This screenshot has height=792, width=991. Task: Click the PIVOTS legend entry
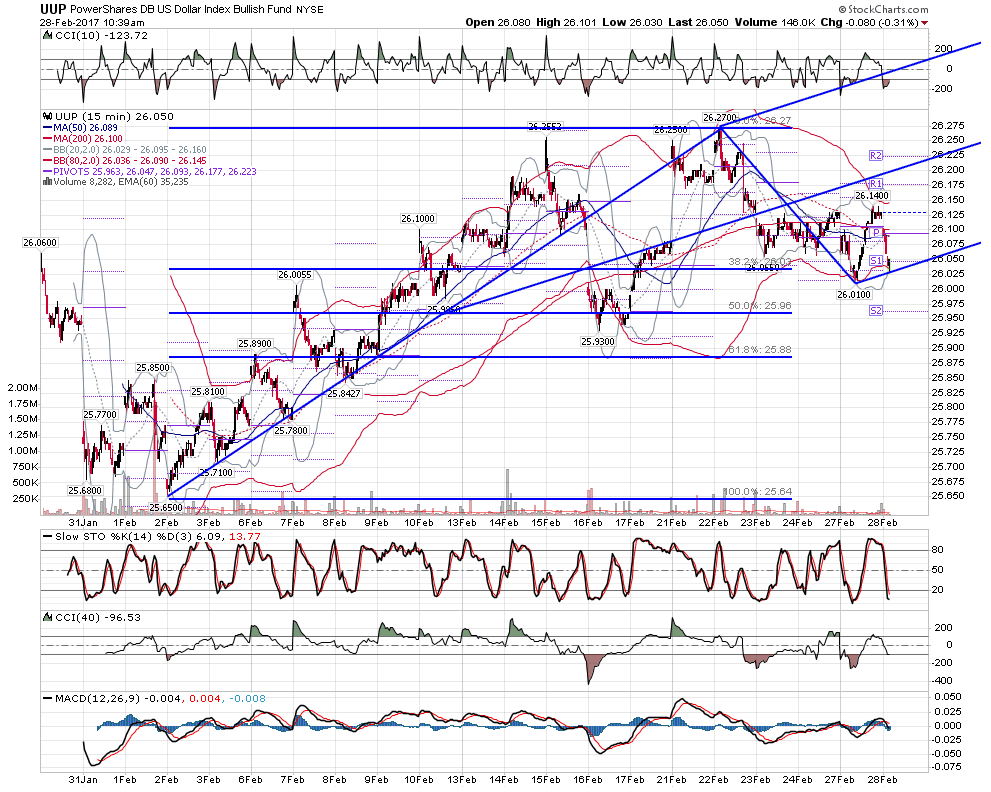(150, 171)
